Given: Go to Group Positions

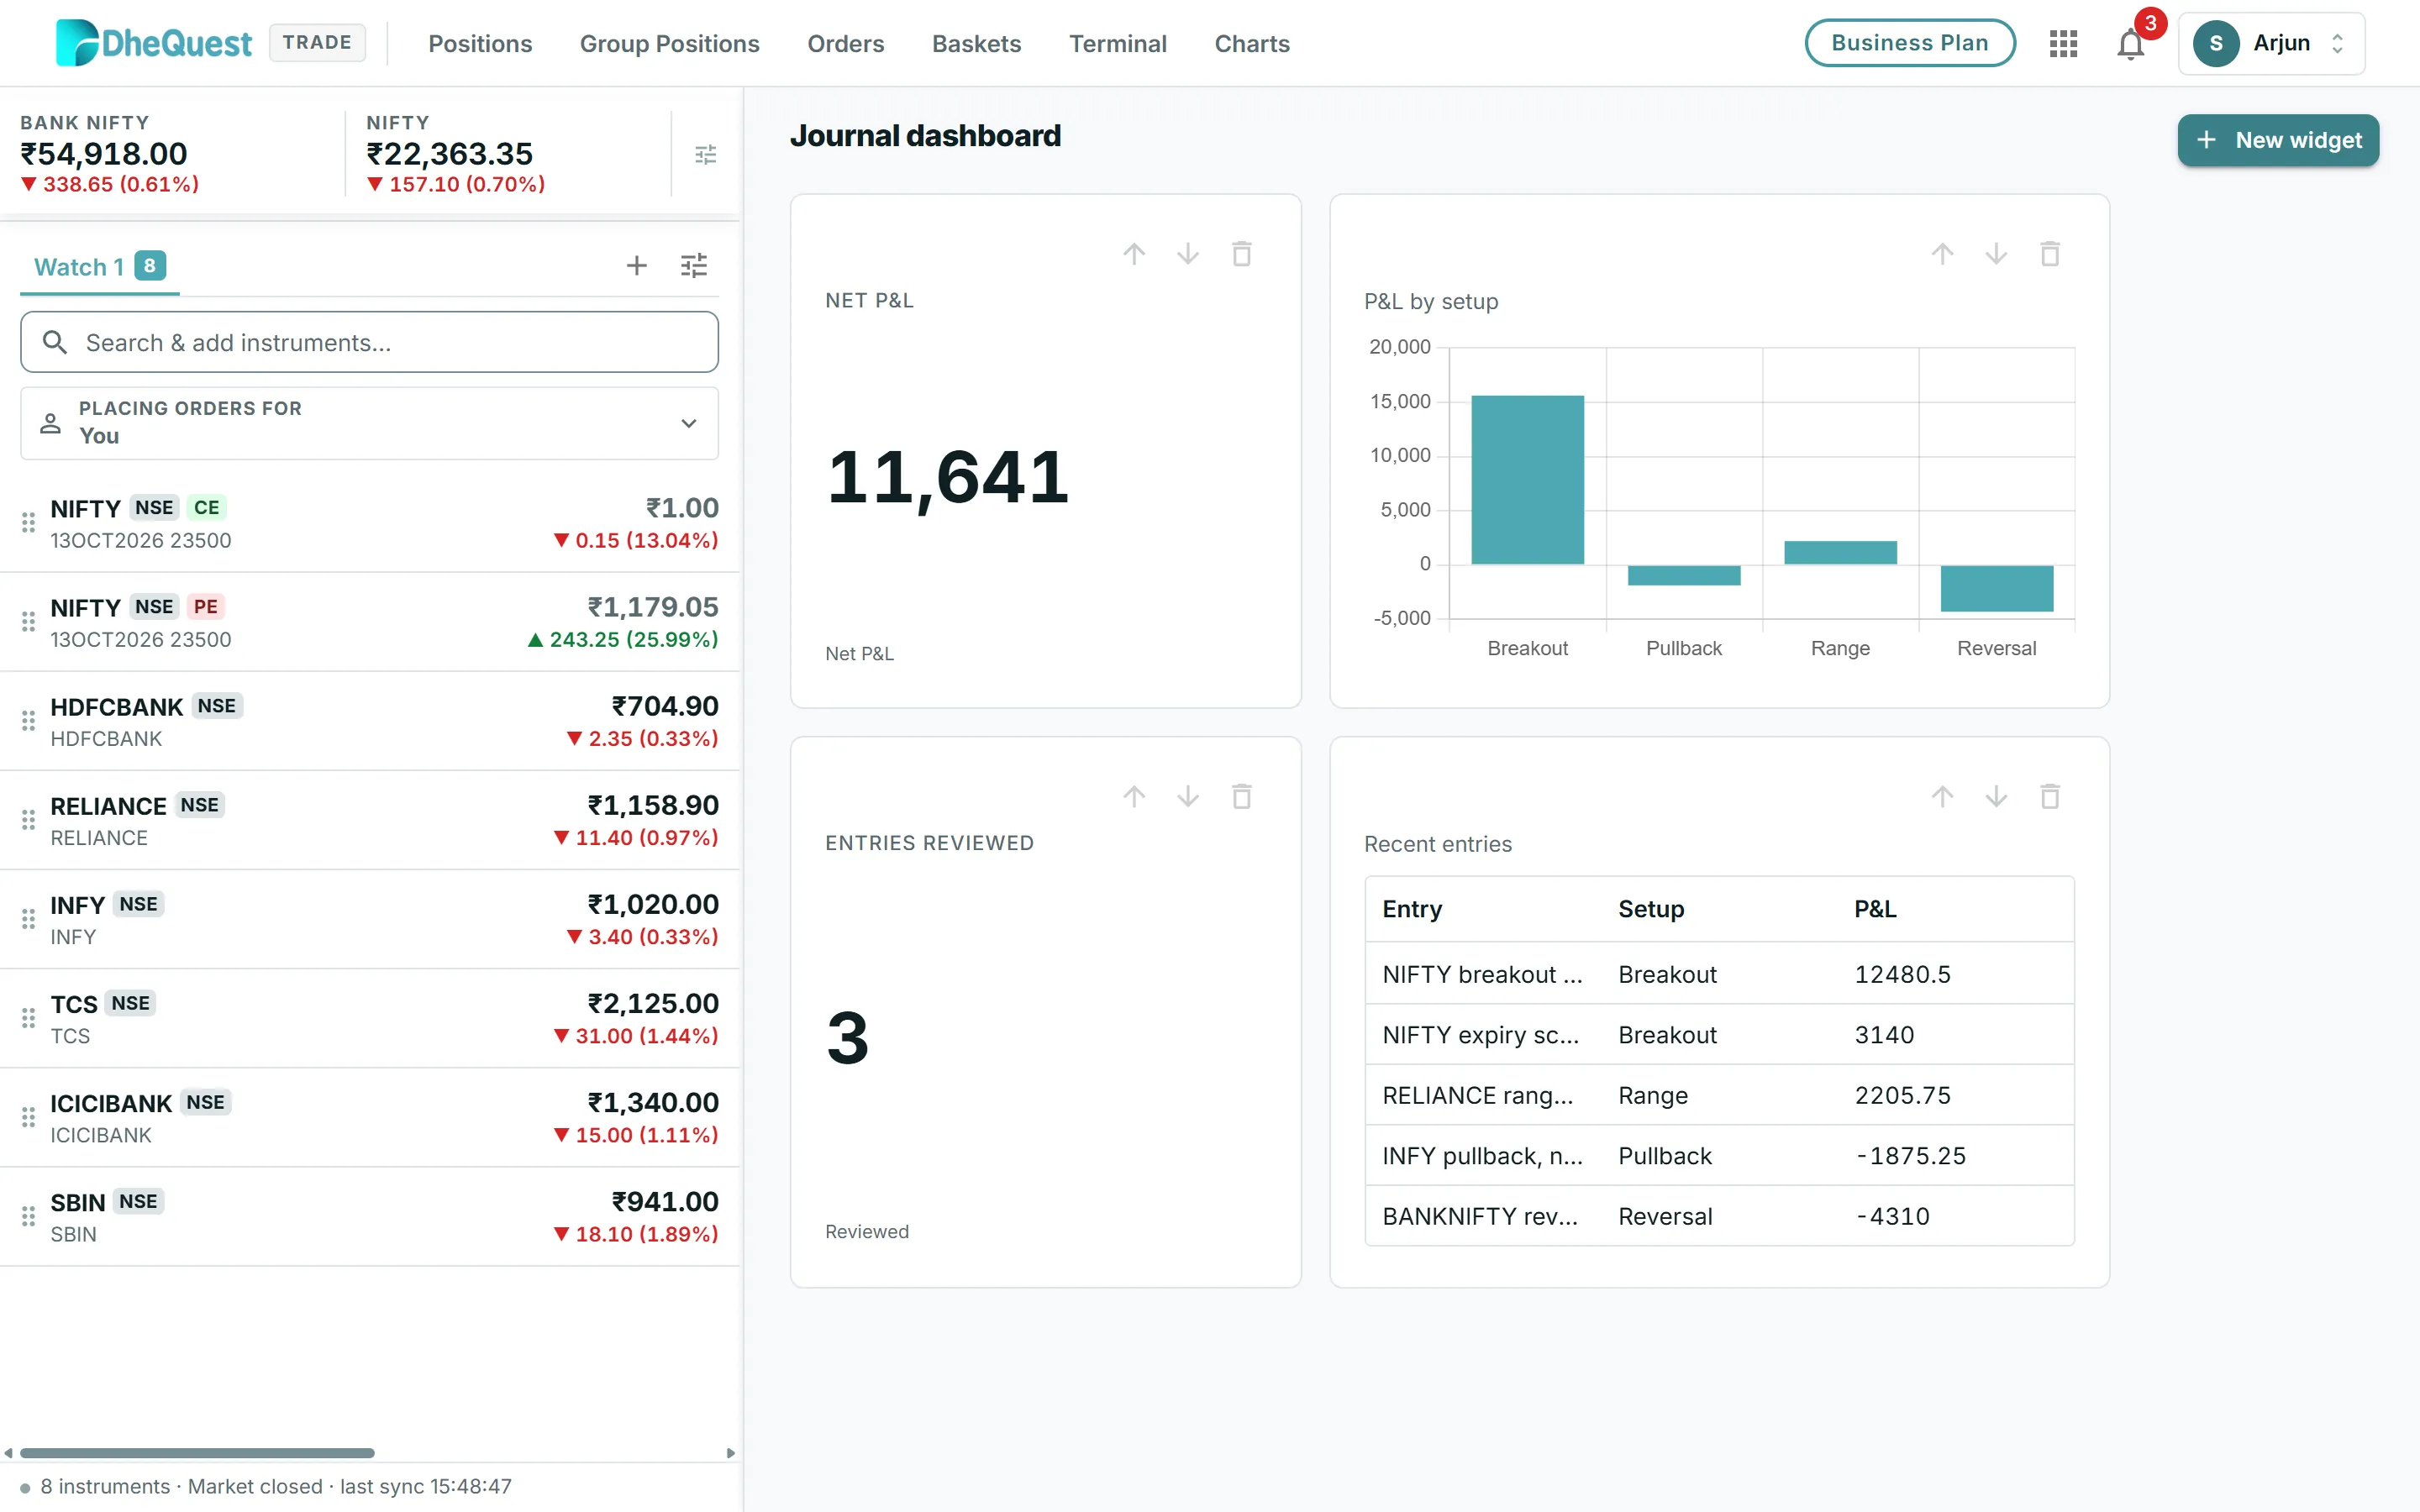Looking at the screenshot, I should tap(669, 44).
